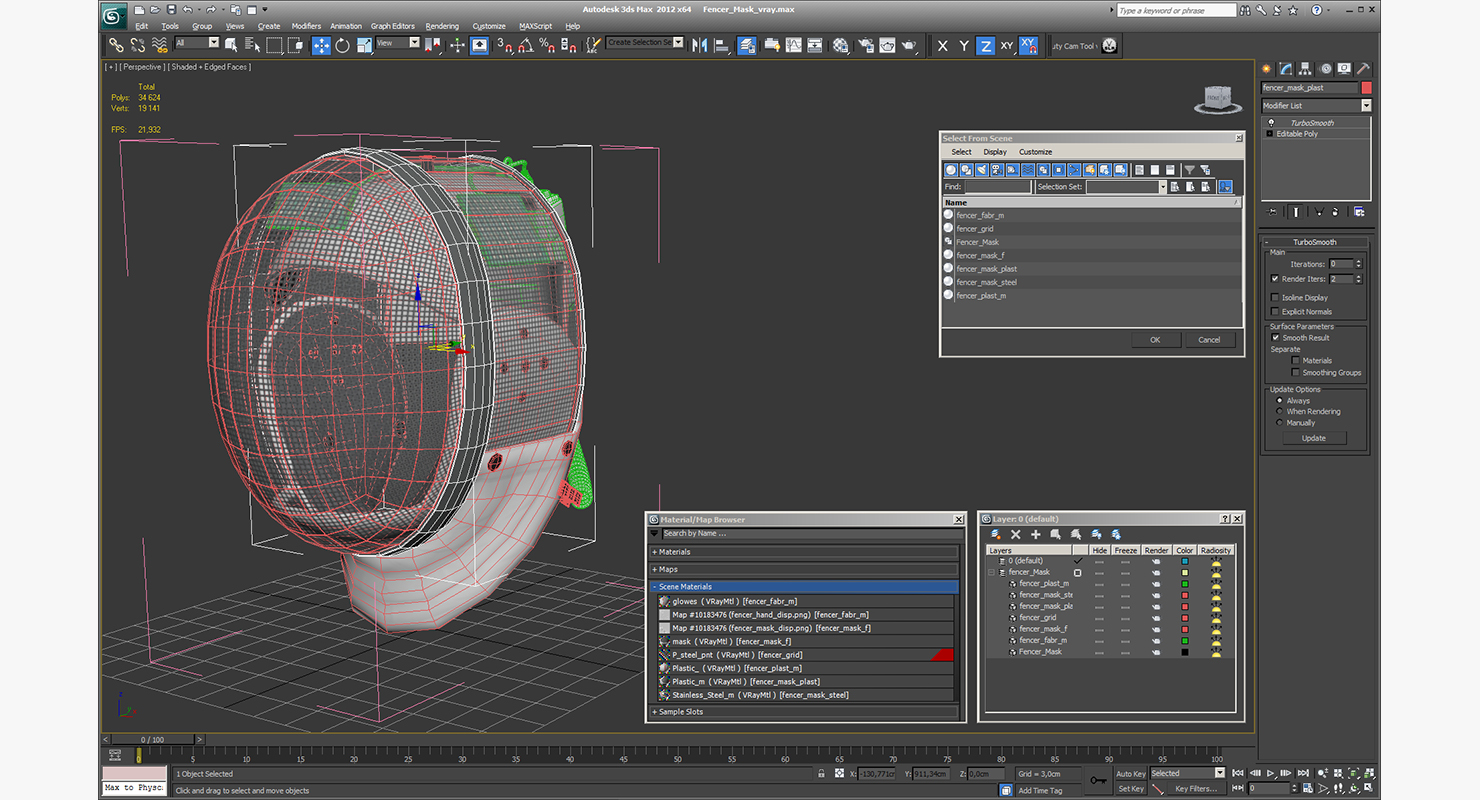This screenshot has height=800, width=1480.
Task: Click the Find field in Select From Scene
Action: [997, 187]
